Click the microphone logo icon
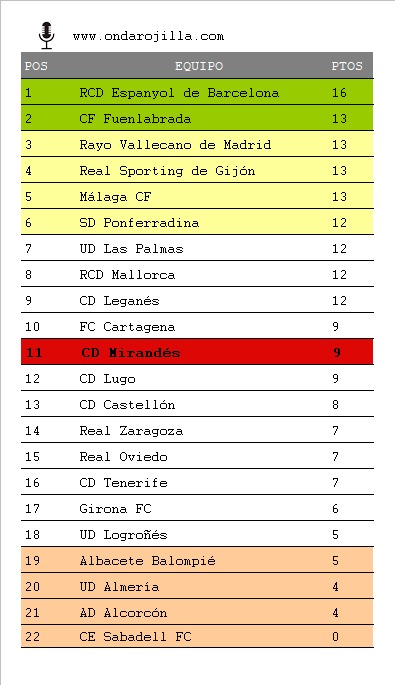 pos(46,35)
